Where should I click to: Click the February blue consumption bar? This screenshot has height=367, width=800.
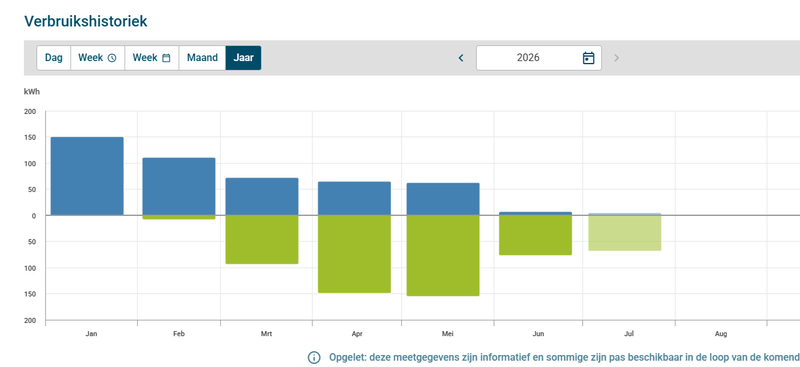click(x=179, y=186)
